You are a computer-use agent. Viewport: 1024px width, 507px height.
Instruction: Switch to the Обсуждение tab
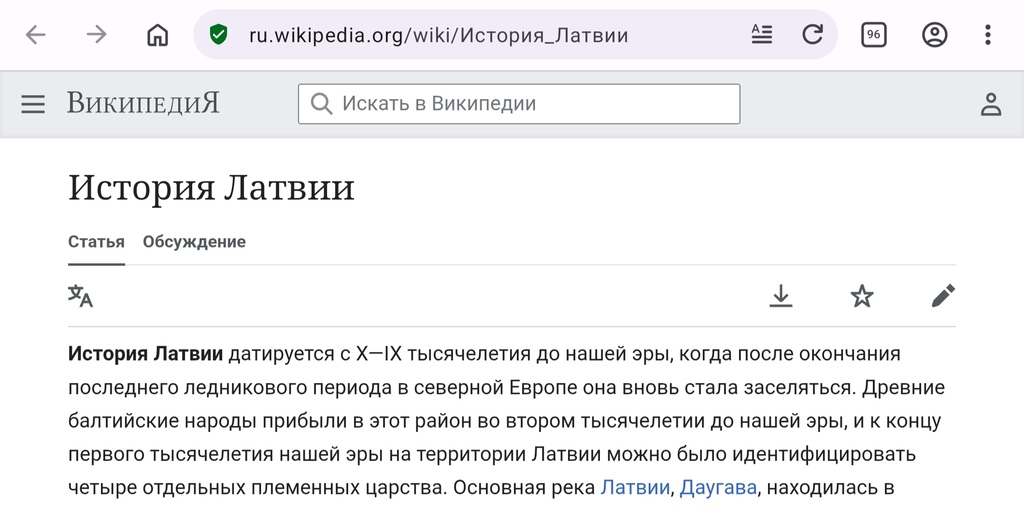point(195,242)
